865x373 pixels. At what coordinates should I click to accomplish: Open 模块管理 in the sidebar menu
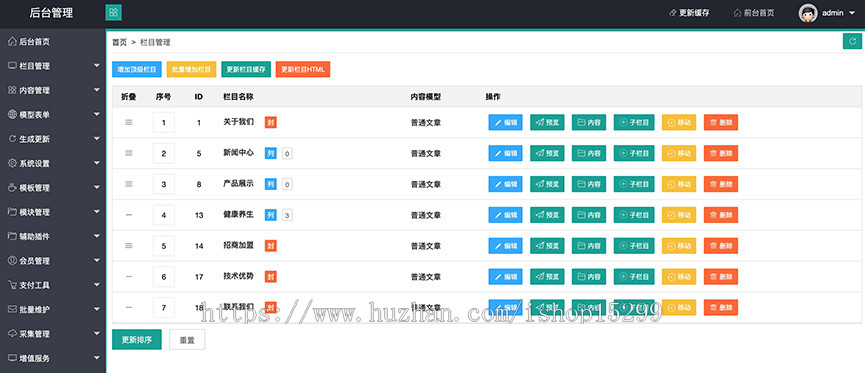[34, 212]
